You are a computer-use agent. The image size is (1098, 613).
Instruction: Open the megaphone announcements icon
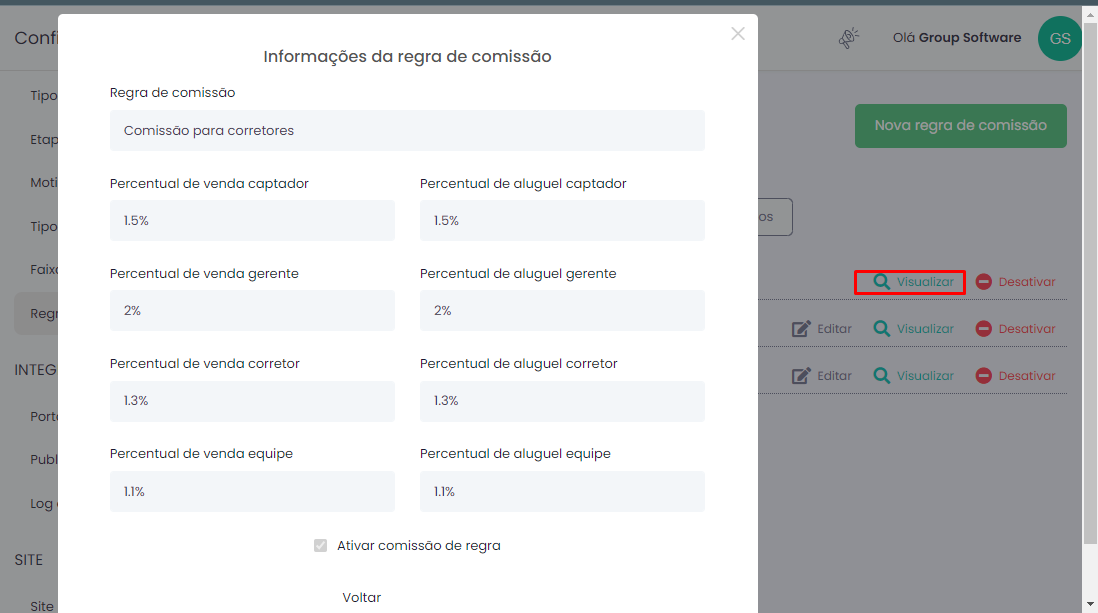(x=849, y=38)
